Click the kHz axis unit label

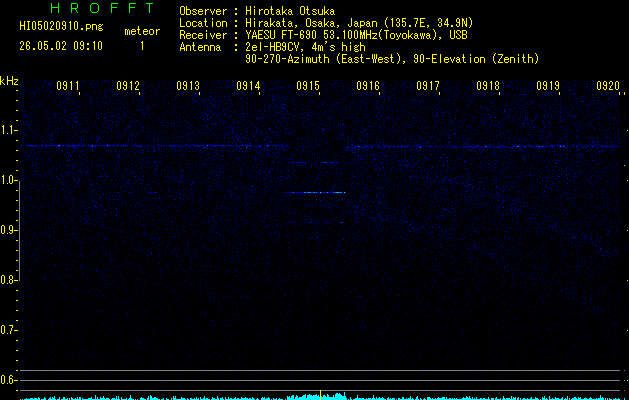point(9,81)
